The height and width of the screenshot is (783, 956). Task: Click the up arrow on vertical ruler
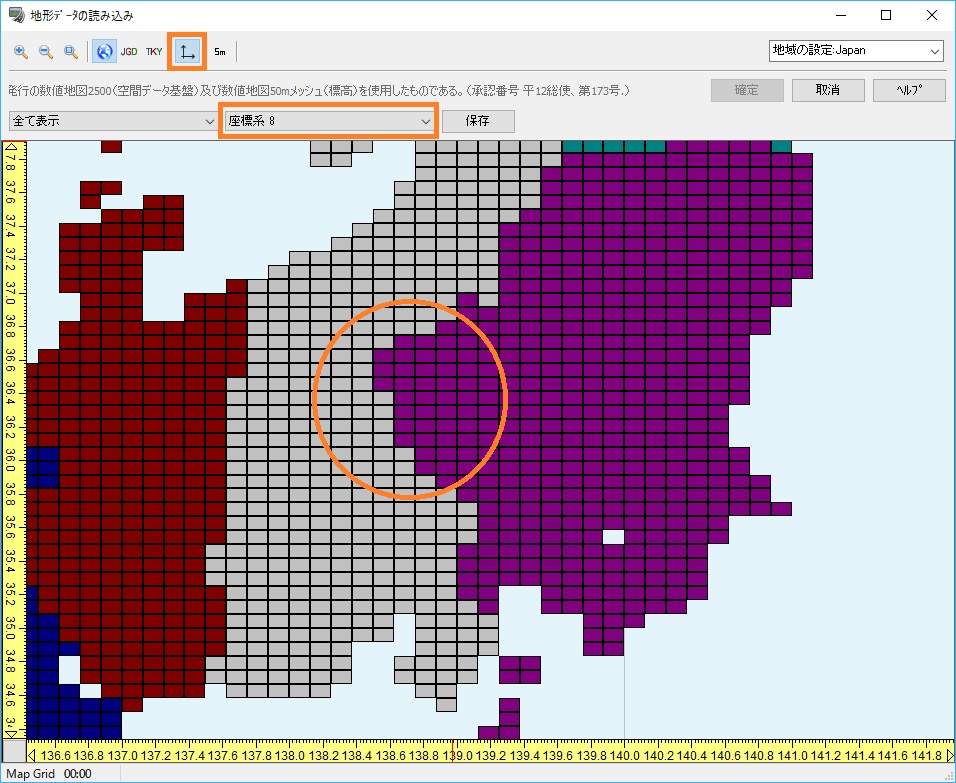(10, 146)
